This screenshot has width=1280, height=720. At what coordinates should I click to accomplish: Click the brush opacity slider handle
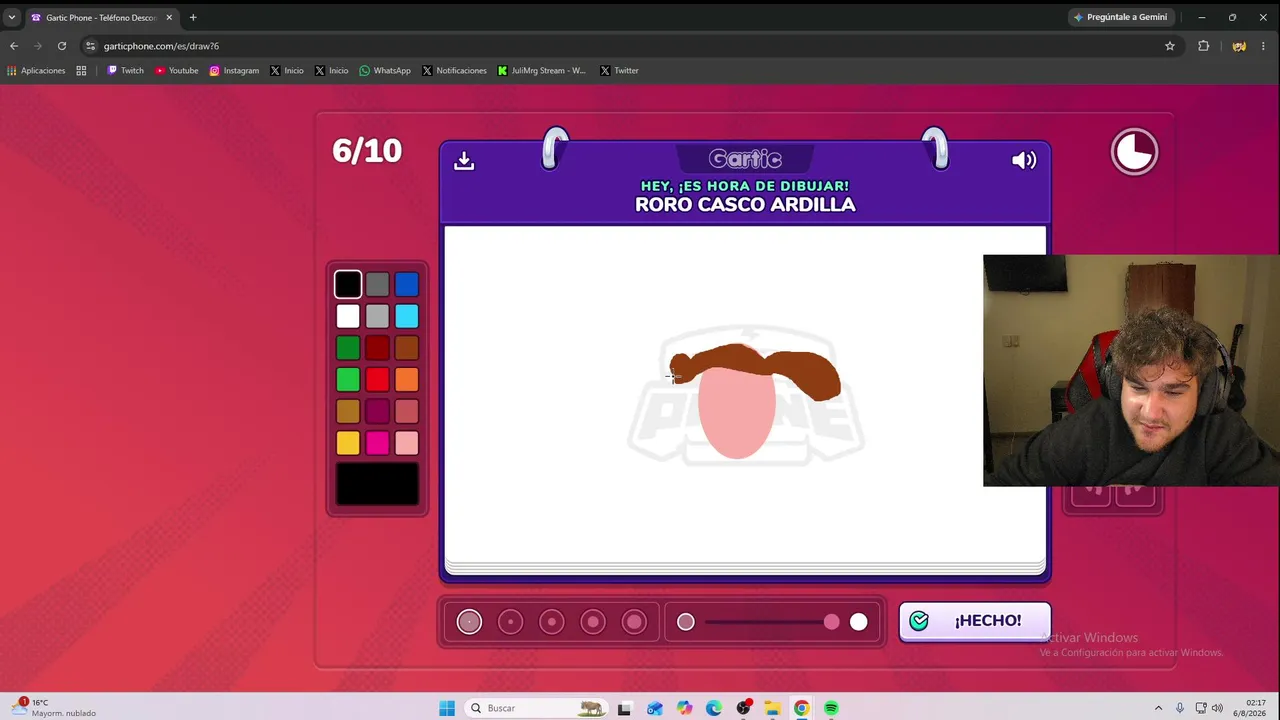coord(832,622)
